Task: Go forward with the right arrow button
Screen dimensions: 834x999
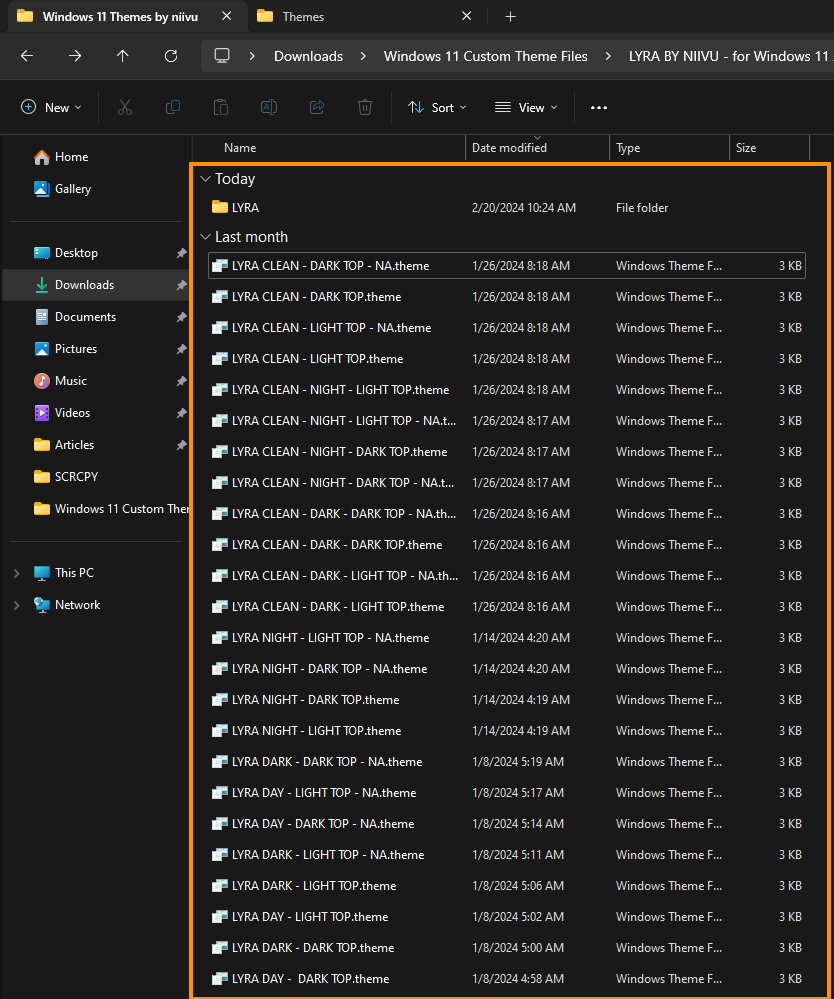Action: click(x=75, y=56)
